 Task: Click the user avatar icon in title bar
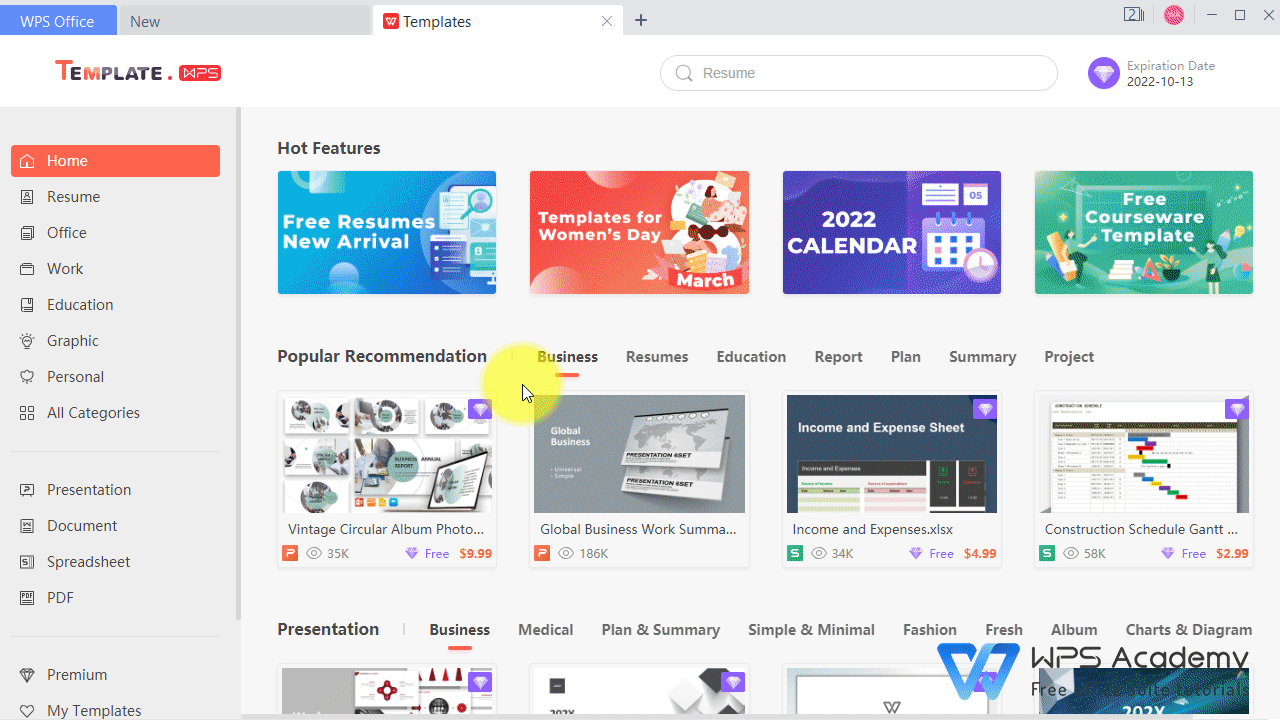[x=1174, y=15]
